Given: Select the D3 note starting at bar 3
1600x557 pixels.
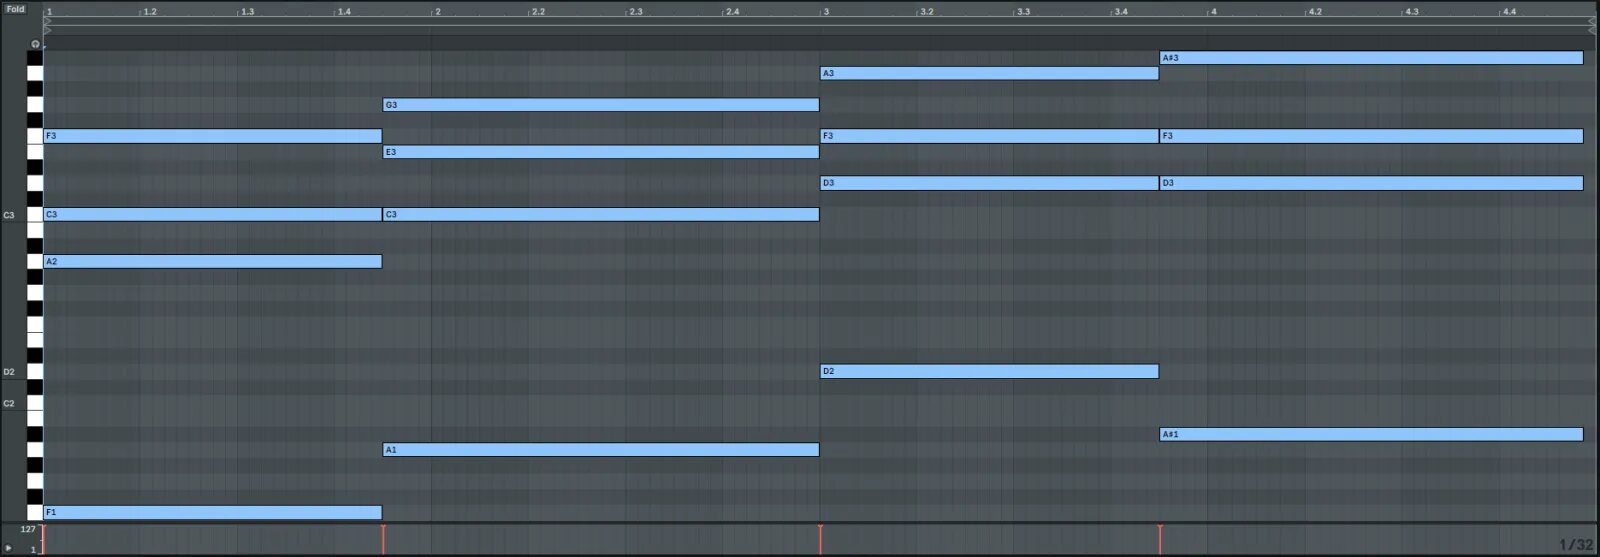Looking at the screenshot, I should (990, 183).
